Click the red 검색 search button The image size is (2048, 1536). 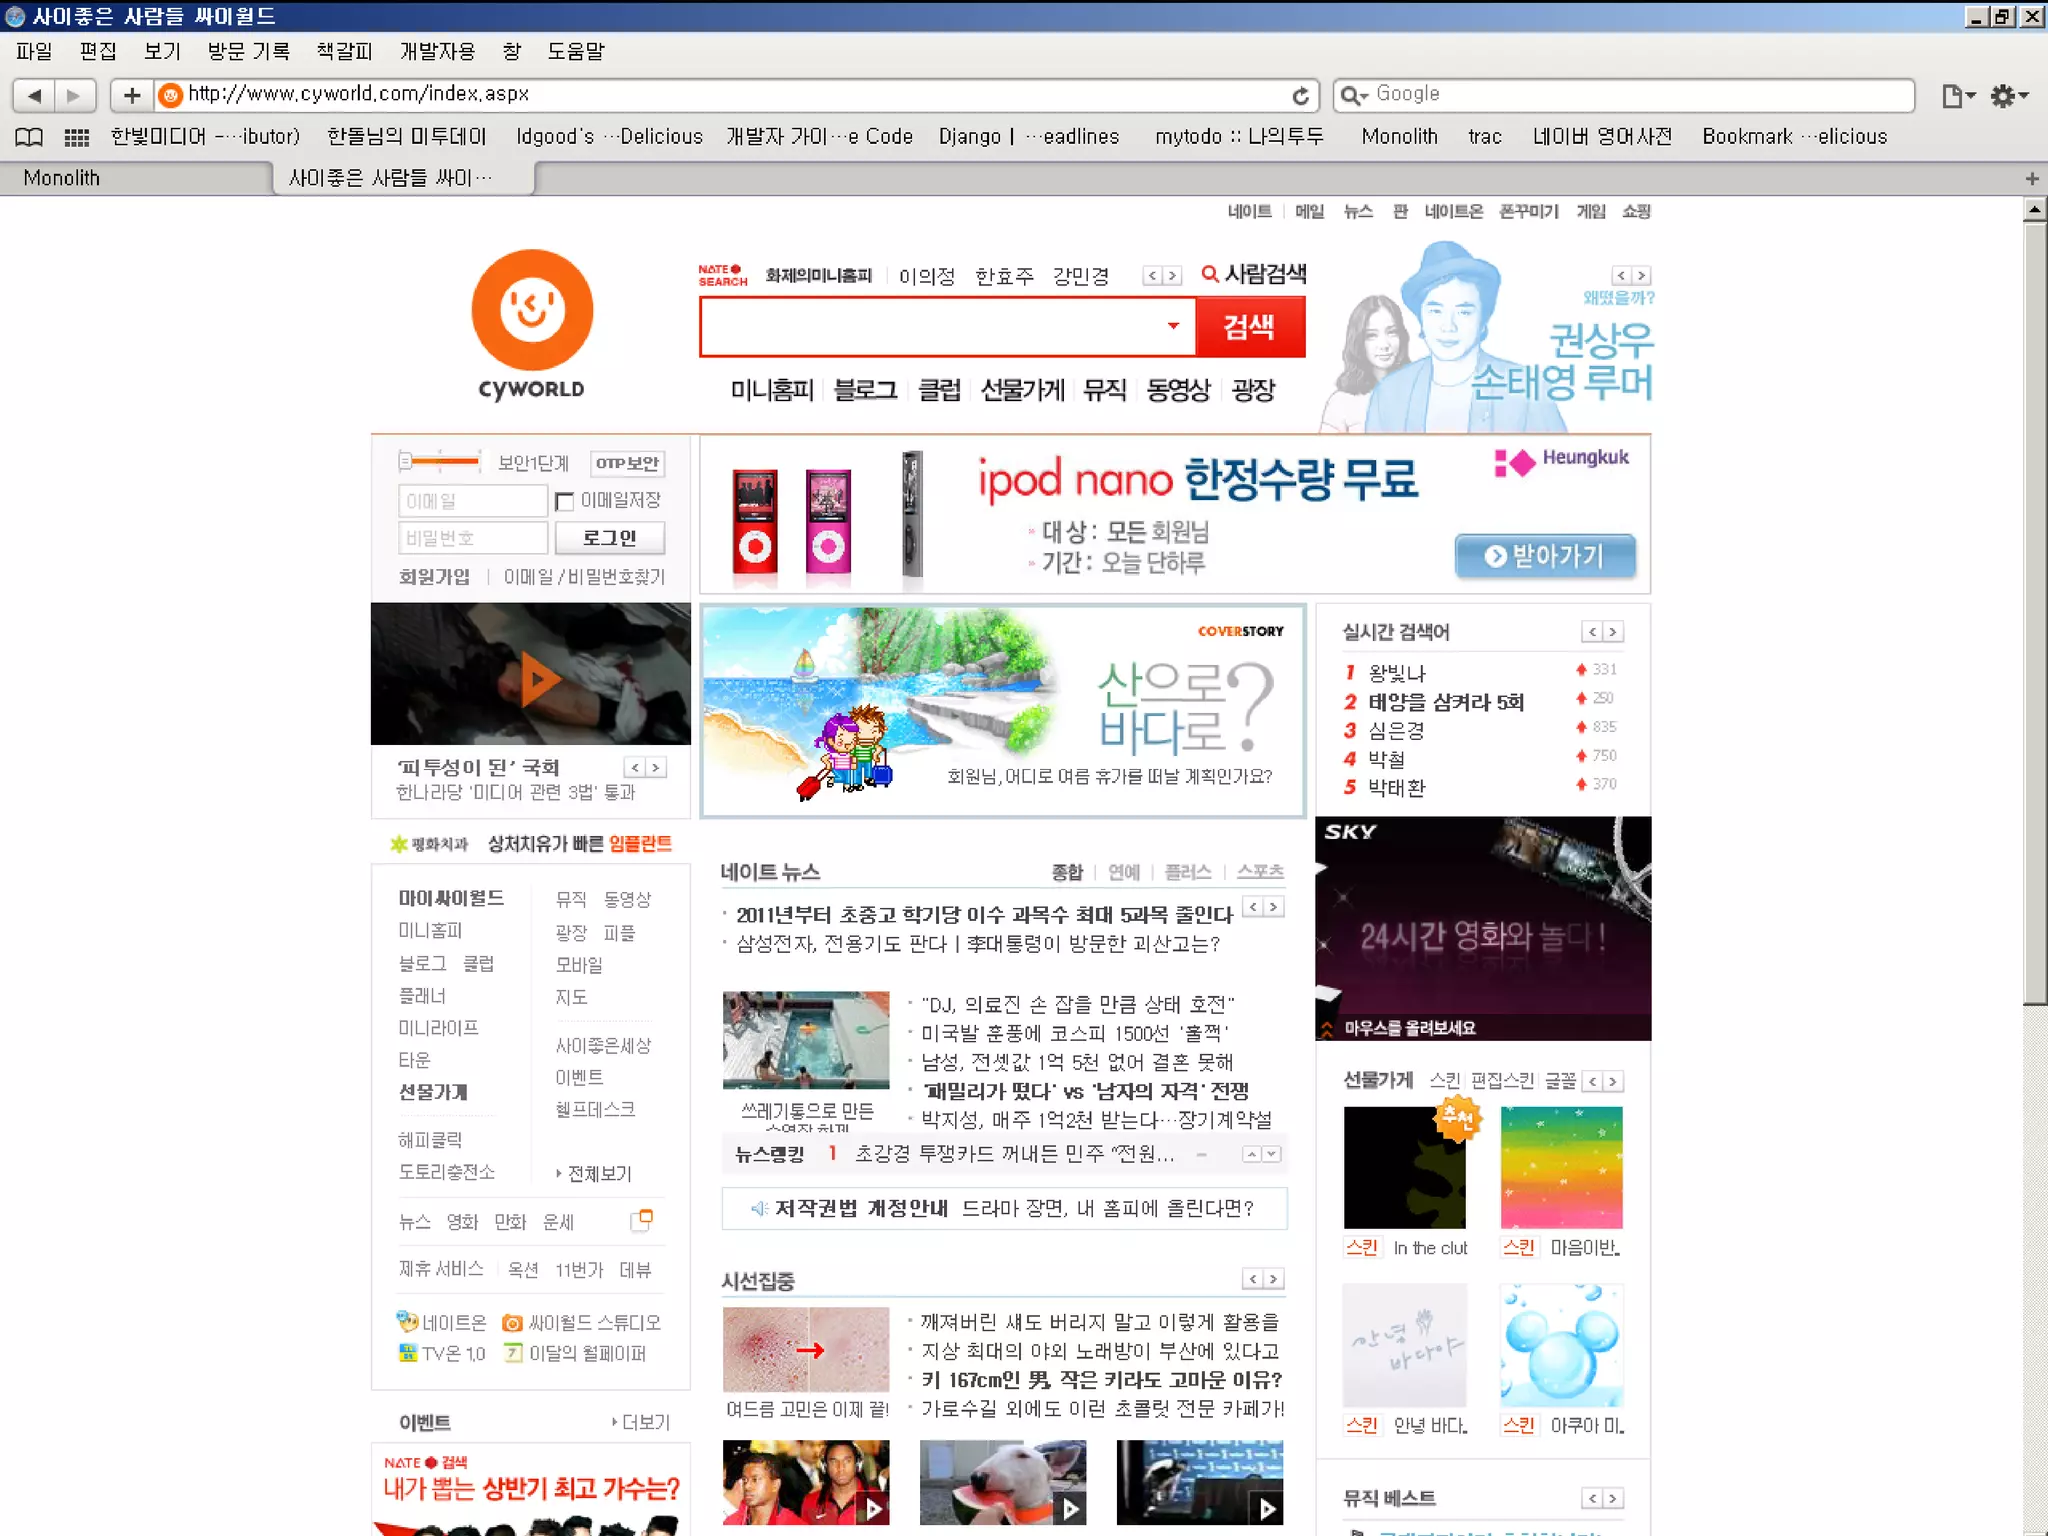(x=1249, y=326)
